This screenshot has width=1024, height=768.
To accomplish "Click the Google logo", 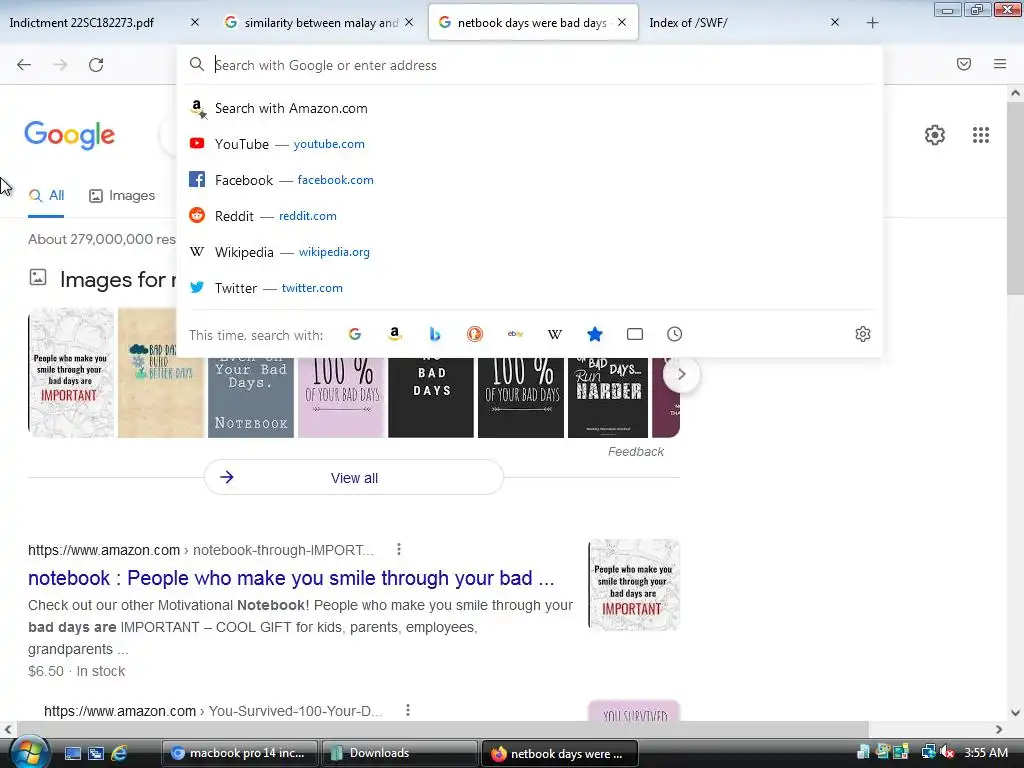I will tap(70, 135).
